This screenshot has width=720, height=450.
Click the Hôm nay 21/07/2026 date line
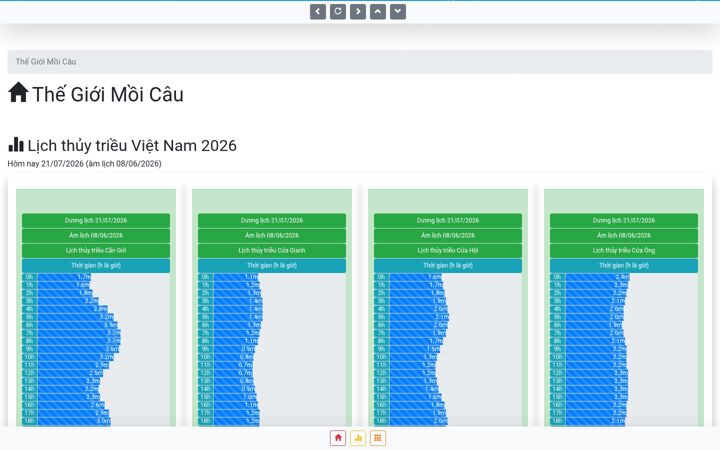click(x=84, y=163)
